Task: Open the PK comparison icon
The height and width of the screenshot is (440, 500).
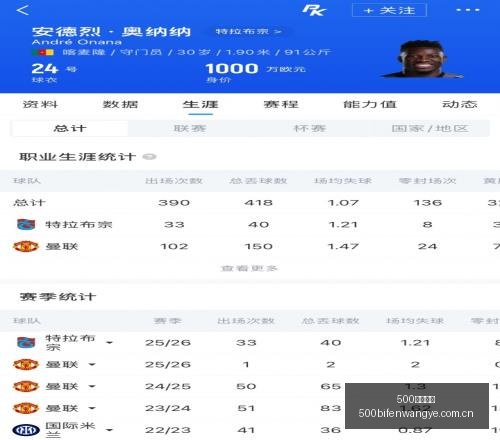Action: click(x=314, y=10)
